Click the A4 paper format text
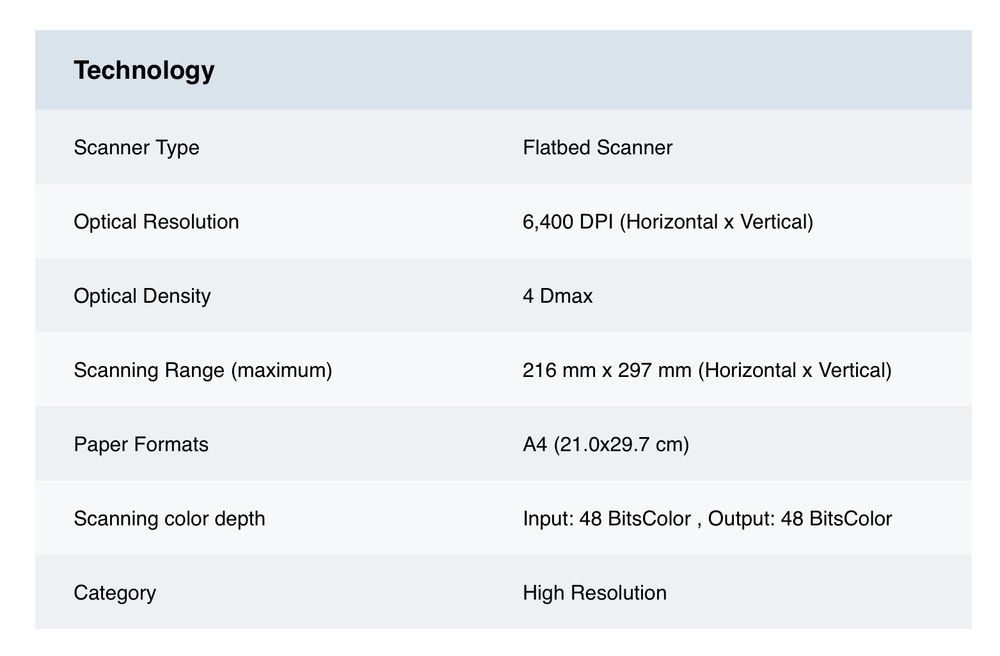 pos(535,444)
